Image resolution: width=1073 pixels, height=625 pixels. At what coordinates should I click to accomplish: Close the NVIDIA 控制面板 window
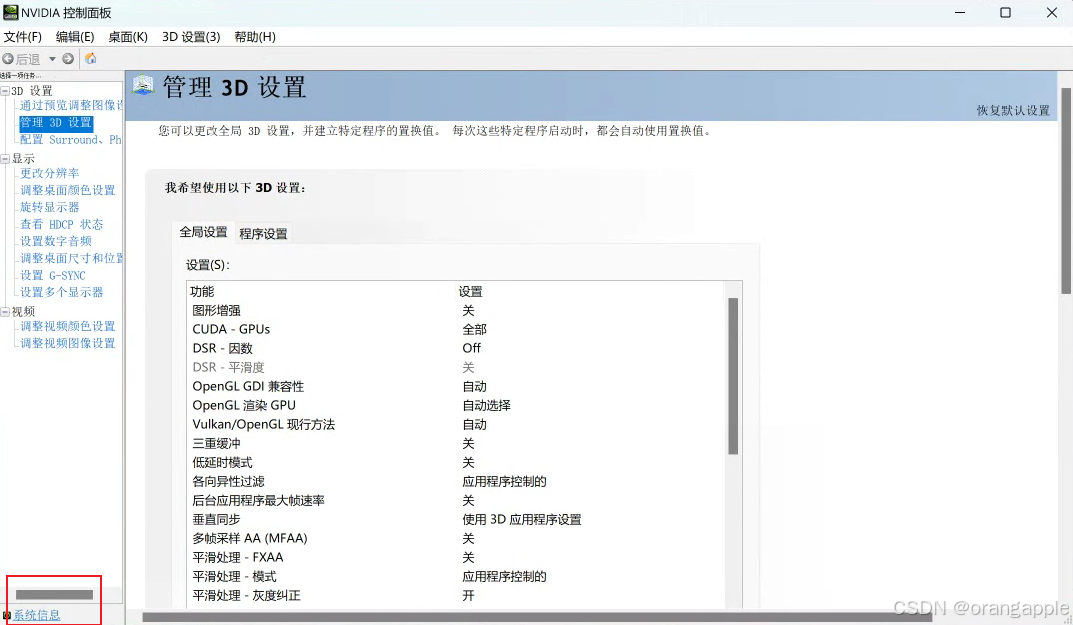[x=1052, y=12]
